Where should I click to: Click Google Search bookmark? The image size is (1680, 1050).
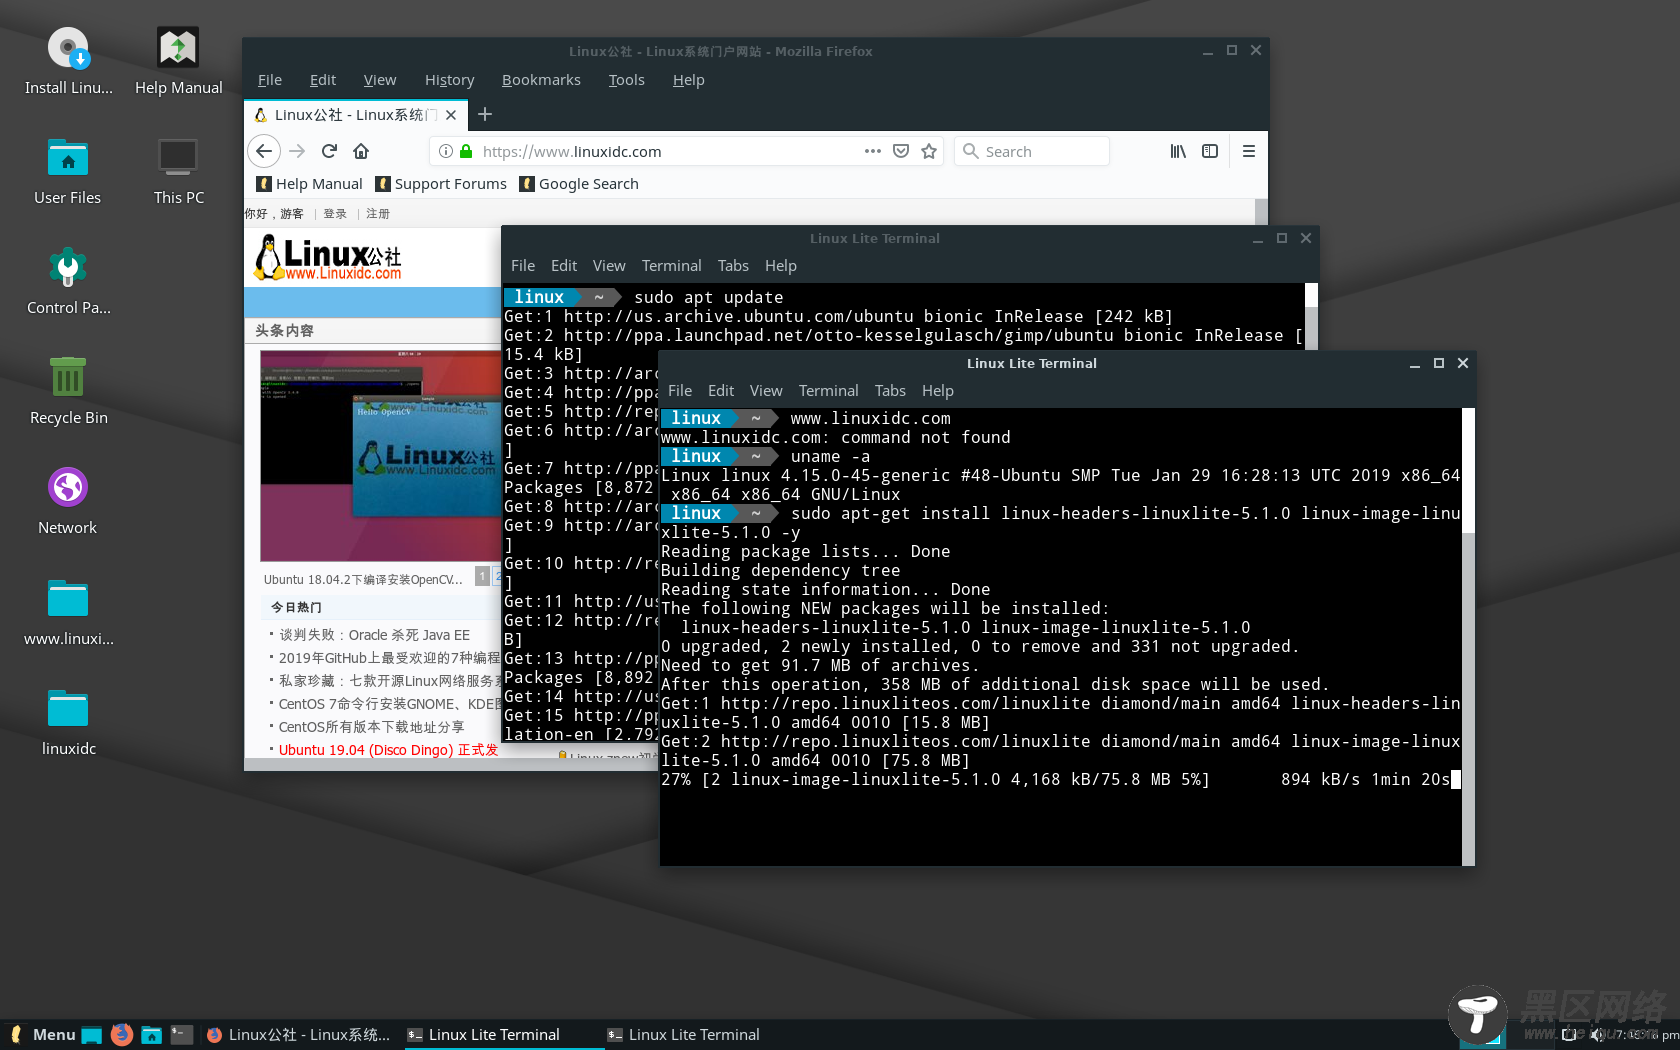[x=579, y=184]
